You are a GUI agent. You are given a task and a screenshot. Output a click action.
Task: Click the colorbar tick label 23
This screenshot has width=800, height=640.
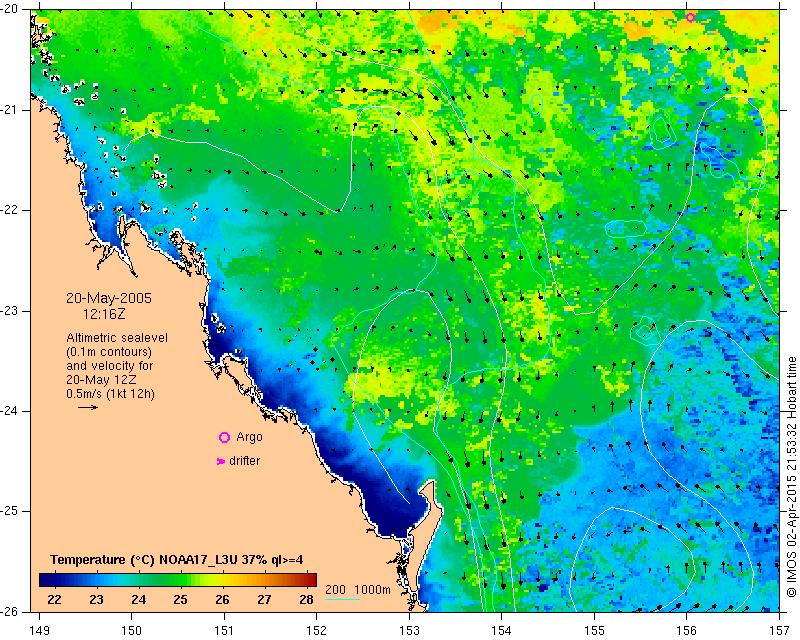96,600
